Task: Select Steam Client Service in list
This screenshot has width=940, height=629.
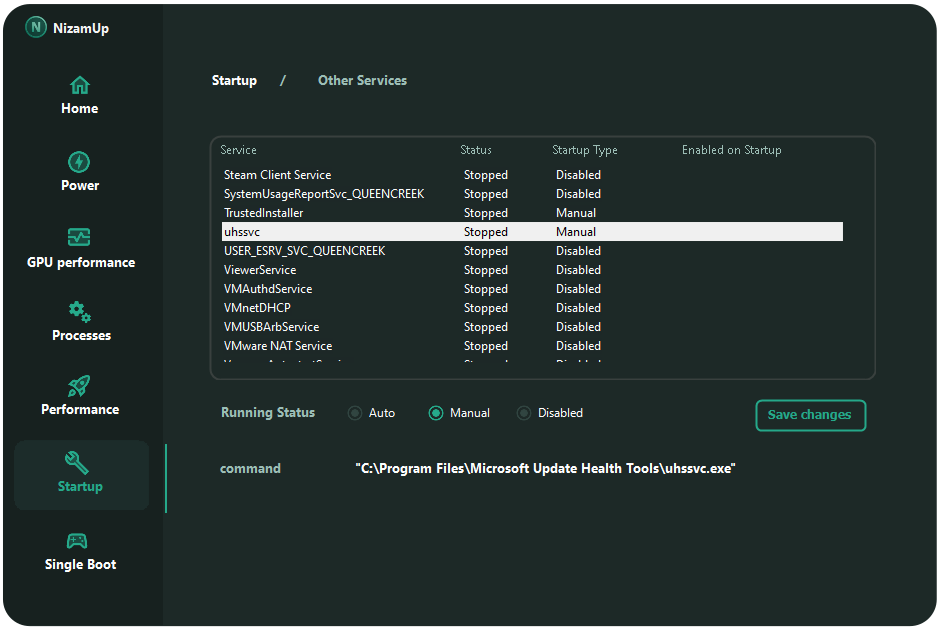Action: coord(277,175)
